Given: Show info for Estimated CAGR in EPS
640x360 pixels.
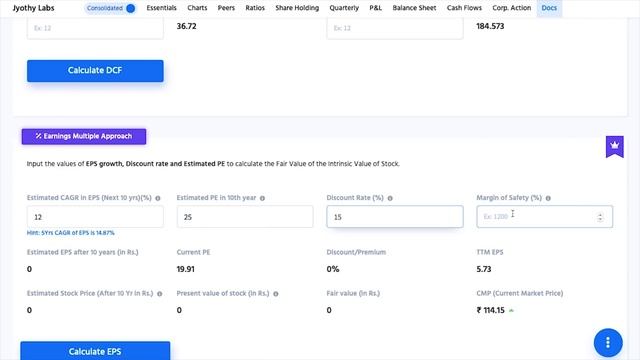Looking at the screenshot, I should (158, 198).
